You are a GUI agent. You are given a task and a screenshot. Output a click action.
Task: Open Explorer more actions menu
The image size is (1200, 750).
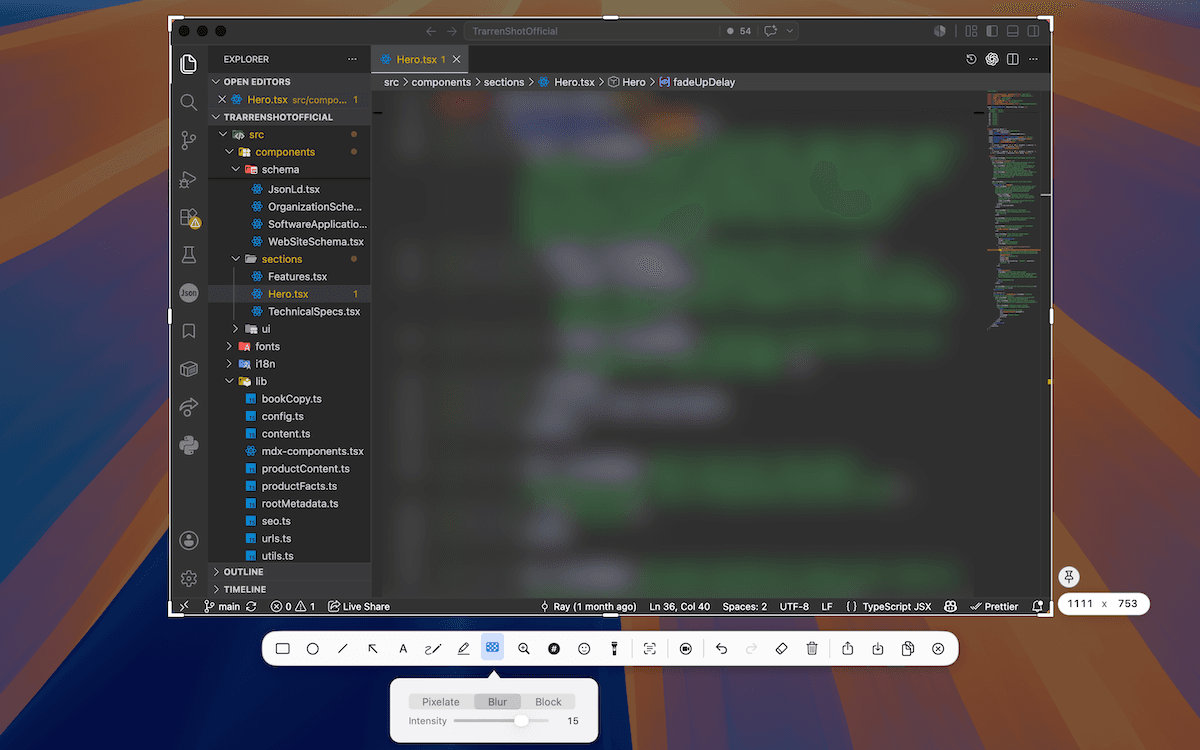click(352, 59)
